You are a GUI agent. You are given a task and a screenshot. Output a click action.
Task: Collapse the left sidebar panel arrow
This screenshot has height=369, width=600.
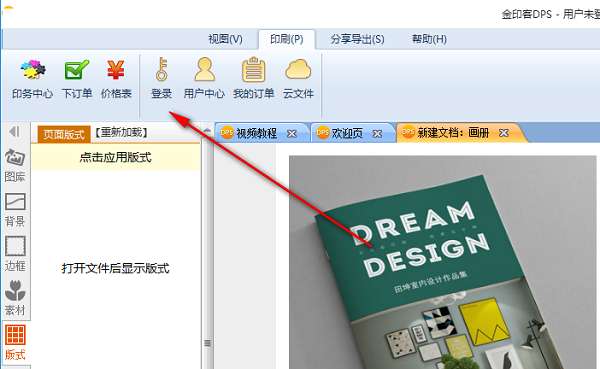click(x=14, y=132)
